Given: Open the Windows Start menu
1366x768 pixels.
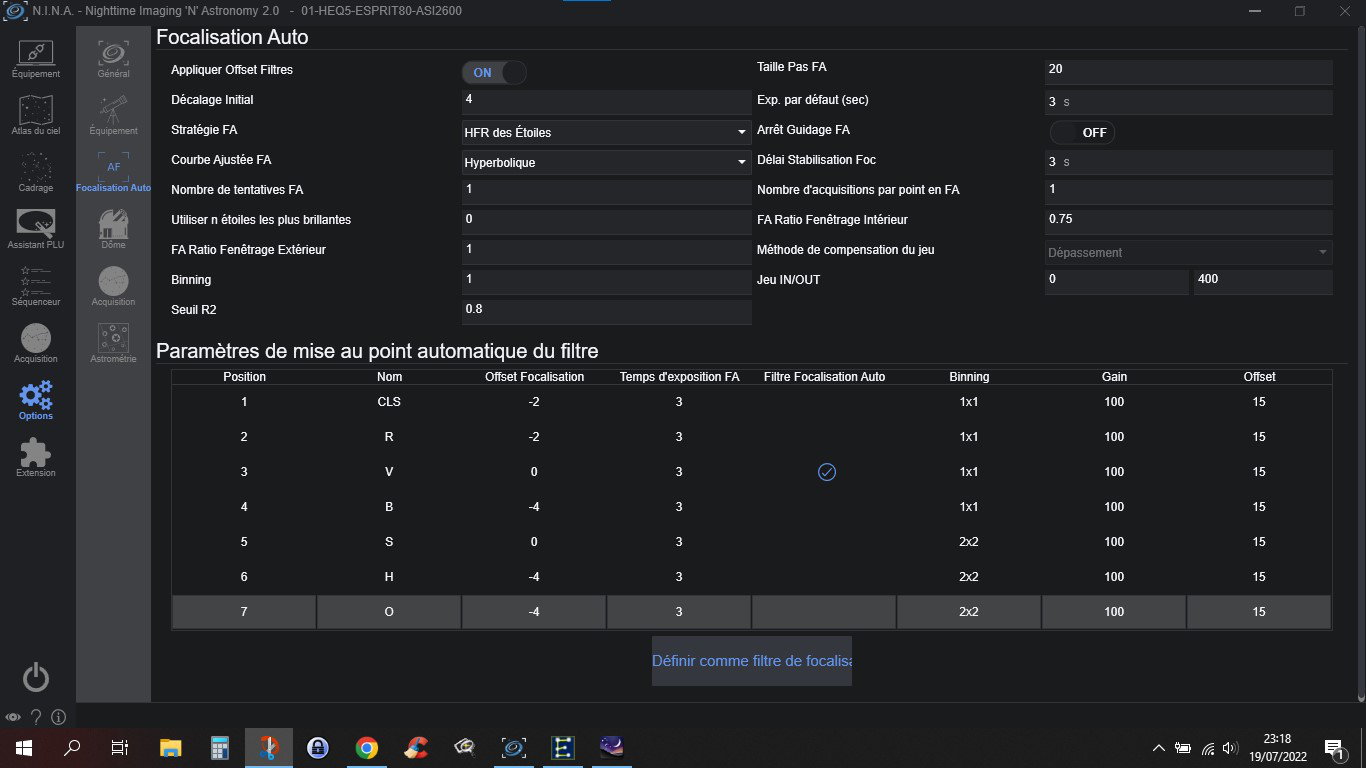Looking at the screenshot, I should click(x=24, y=748).
